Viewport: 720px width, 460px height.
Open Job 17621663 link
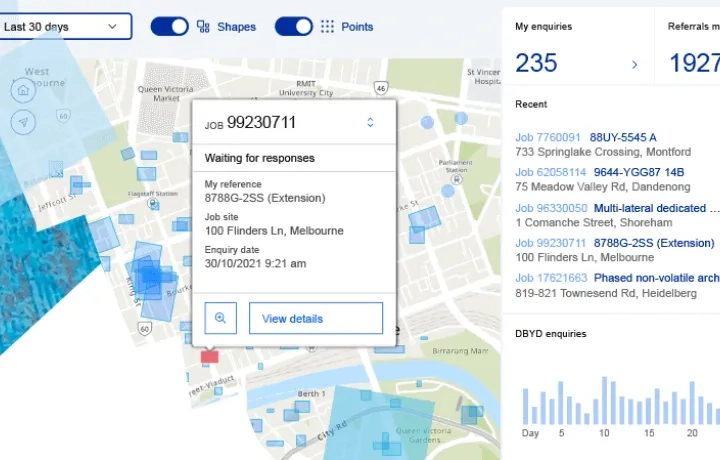(550, 278)
